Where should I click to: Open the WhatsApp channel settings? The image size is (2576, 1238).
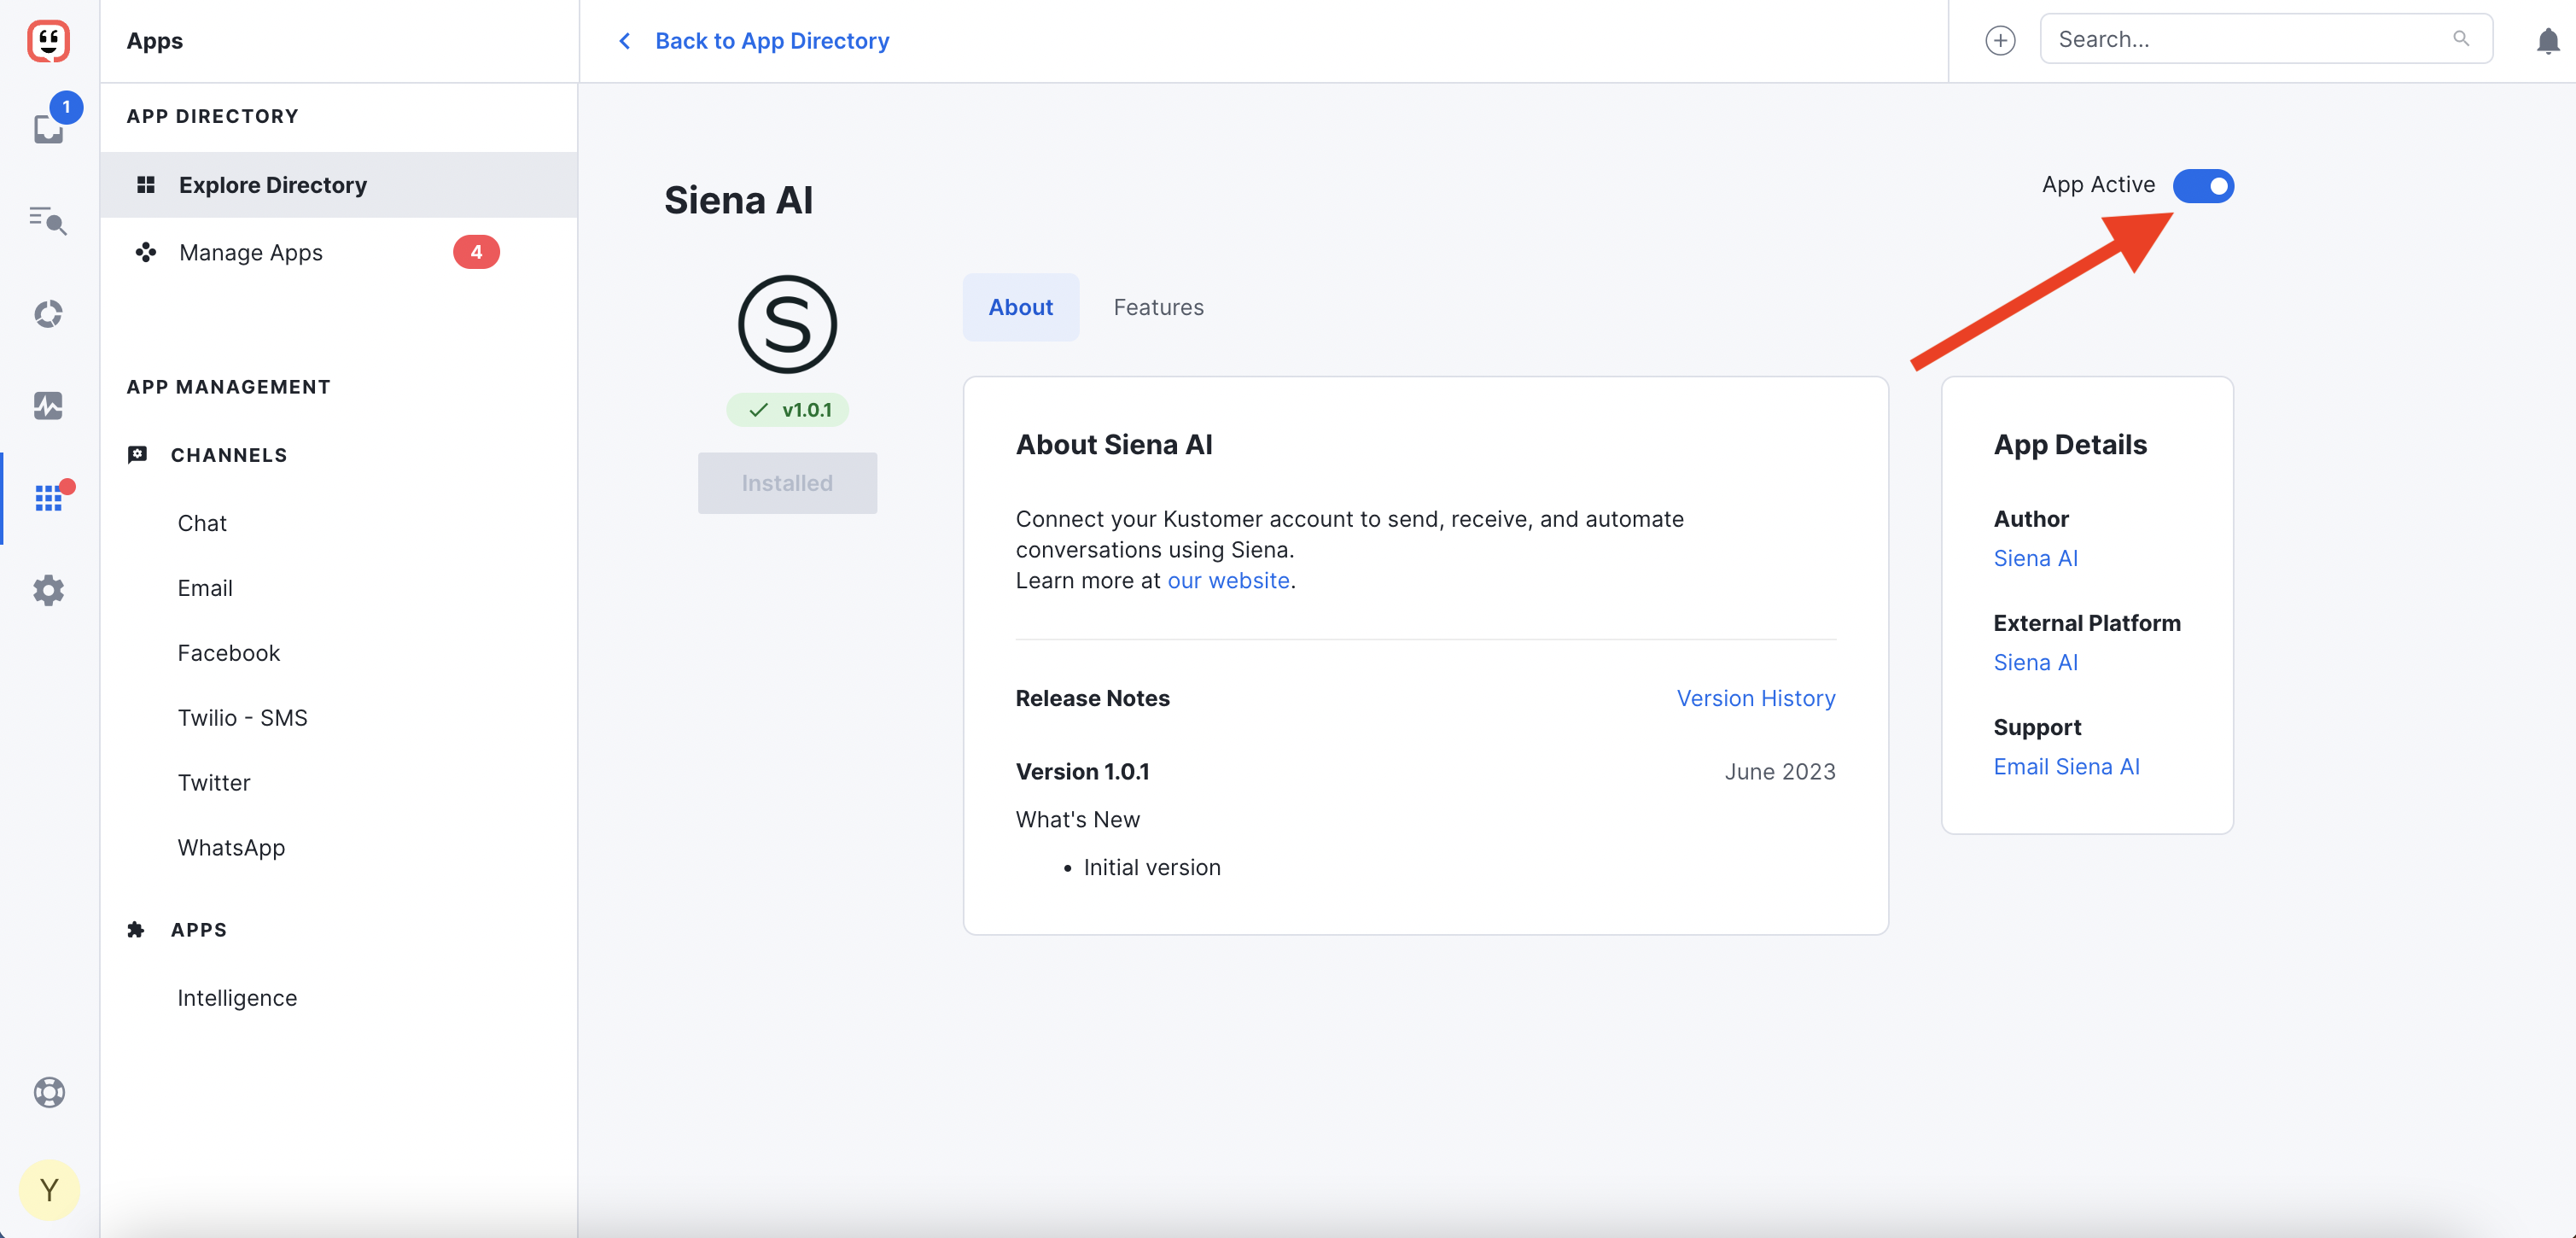[231, 848]
